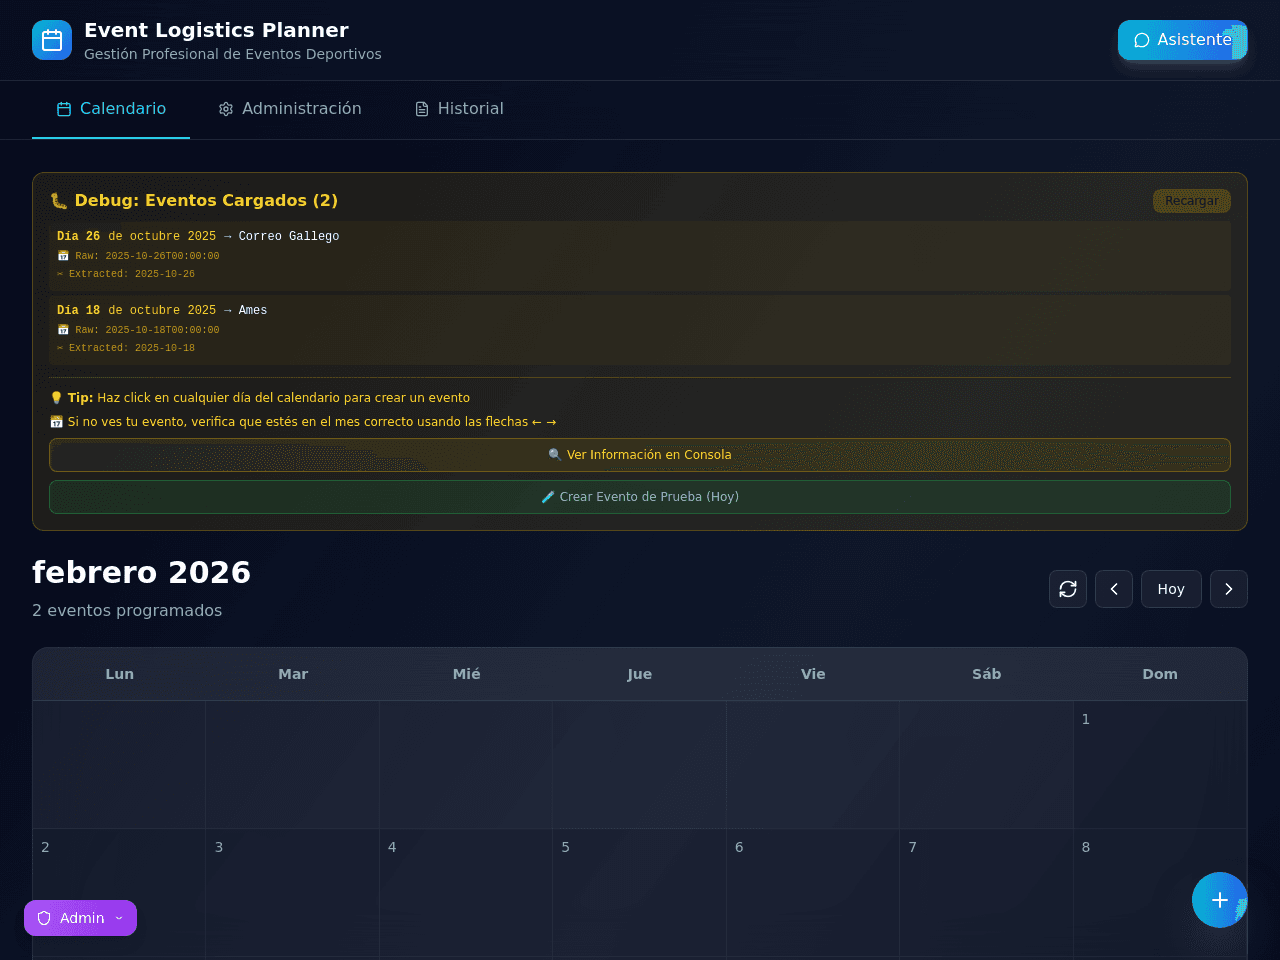Select the 26 de octubre Correo Gallego entry

640,255
